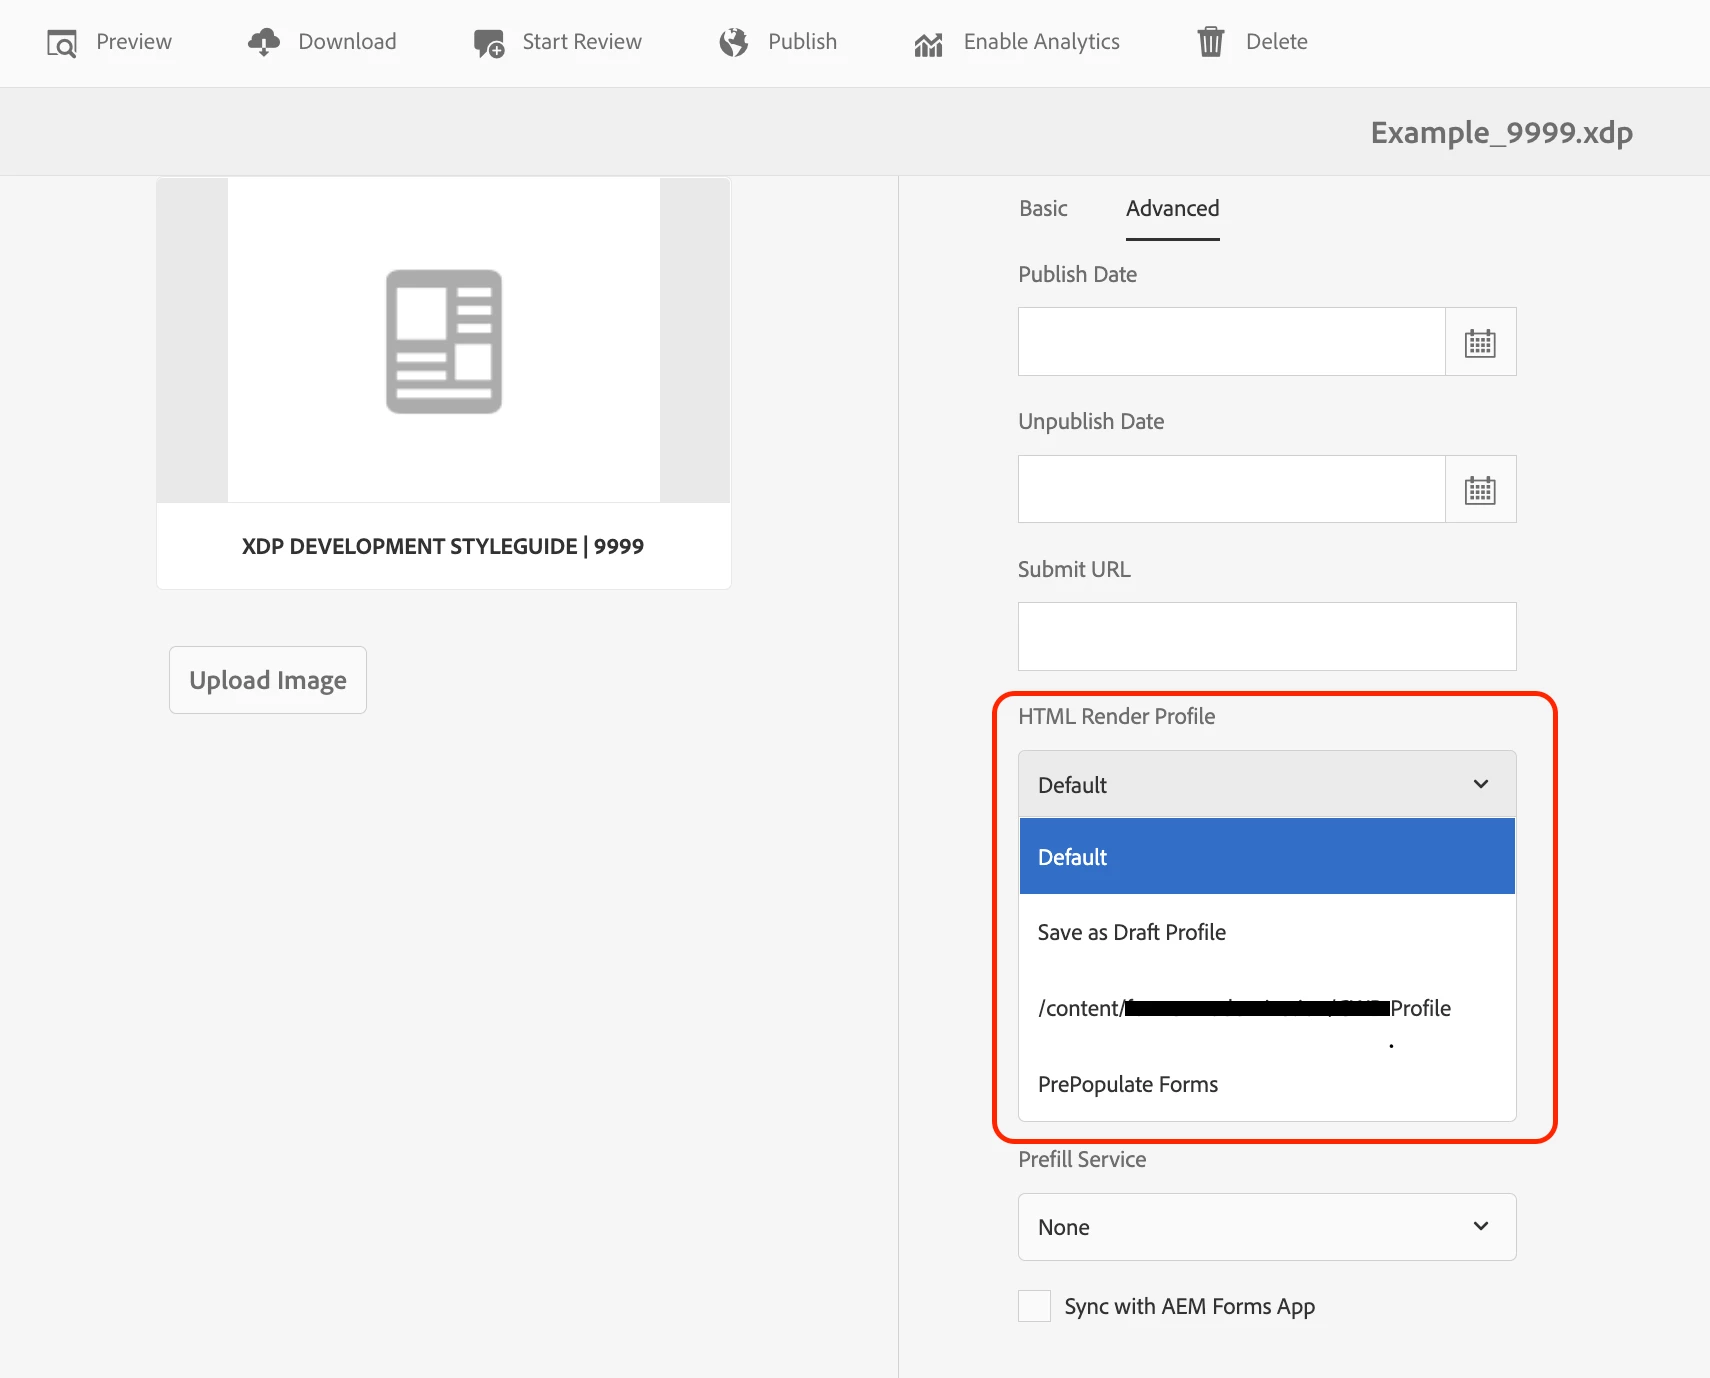The height and width of the screenshot is (1378, 1710).
Task: Choose the highlighted Default option
Action: (x=1267, y=857)
